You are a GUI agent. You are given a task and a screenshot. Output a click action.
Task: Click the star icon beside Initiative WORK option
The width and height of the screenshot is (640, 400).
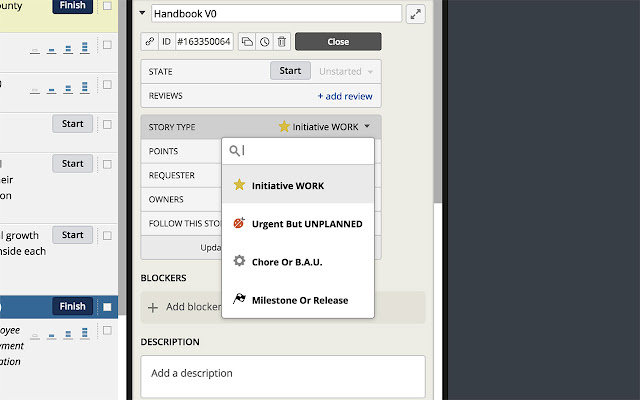(x=239, y=185)
